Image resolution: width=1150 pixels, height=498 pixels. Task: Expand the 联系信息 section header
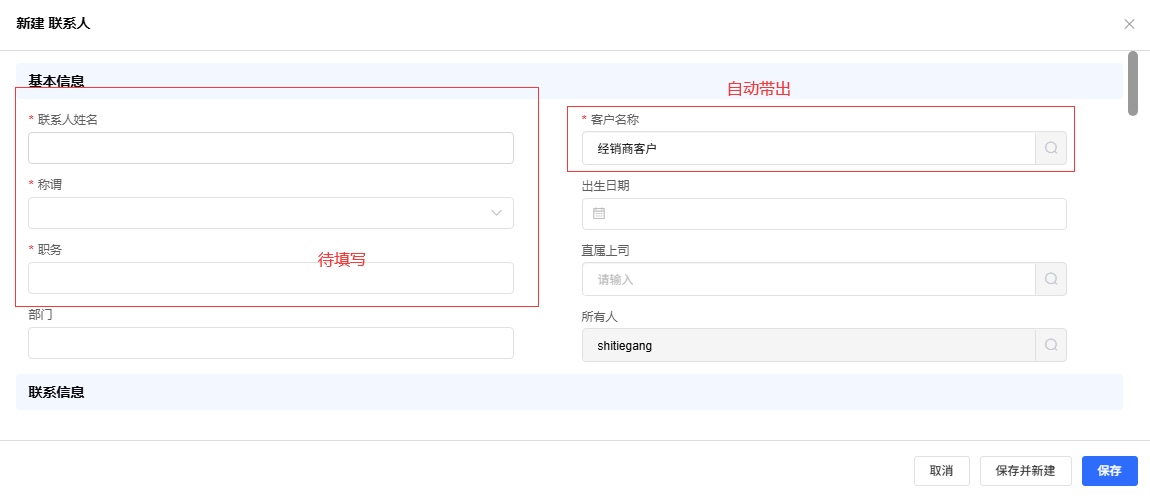pyautogui.click(x=56, y=392)
